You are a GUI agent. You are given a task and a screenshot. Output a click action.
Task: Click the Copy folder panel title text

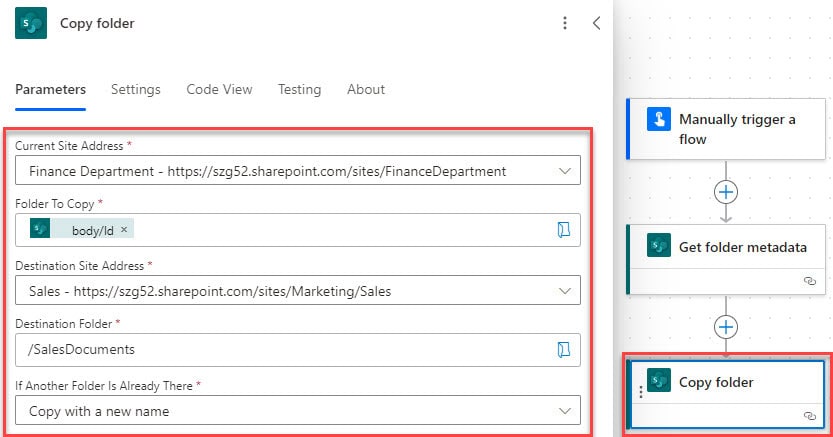point(97,23)
